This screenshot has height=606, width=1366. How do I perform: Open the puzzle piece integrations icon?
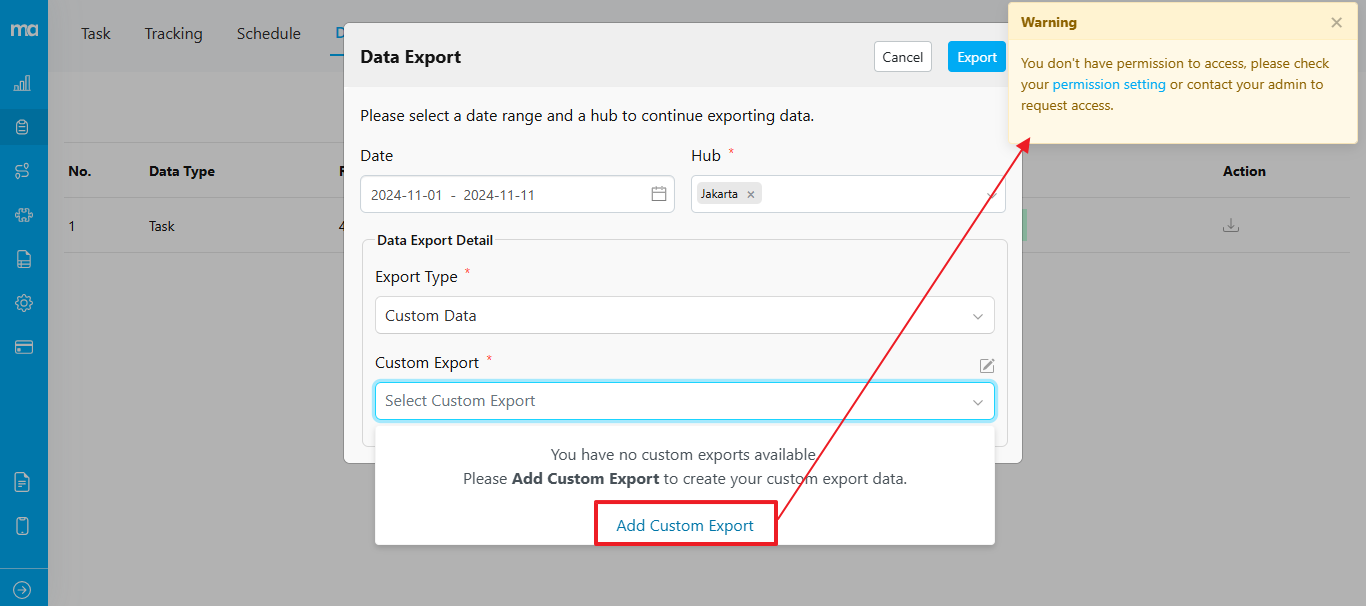(x=23, y=215)
